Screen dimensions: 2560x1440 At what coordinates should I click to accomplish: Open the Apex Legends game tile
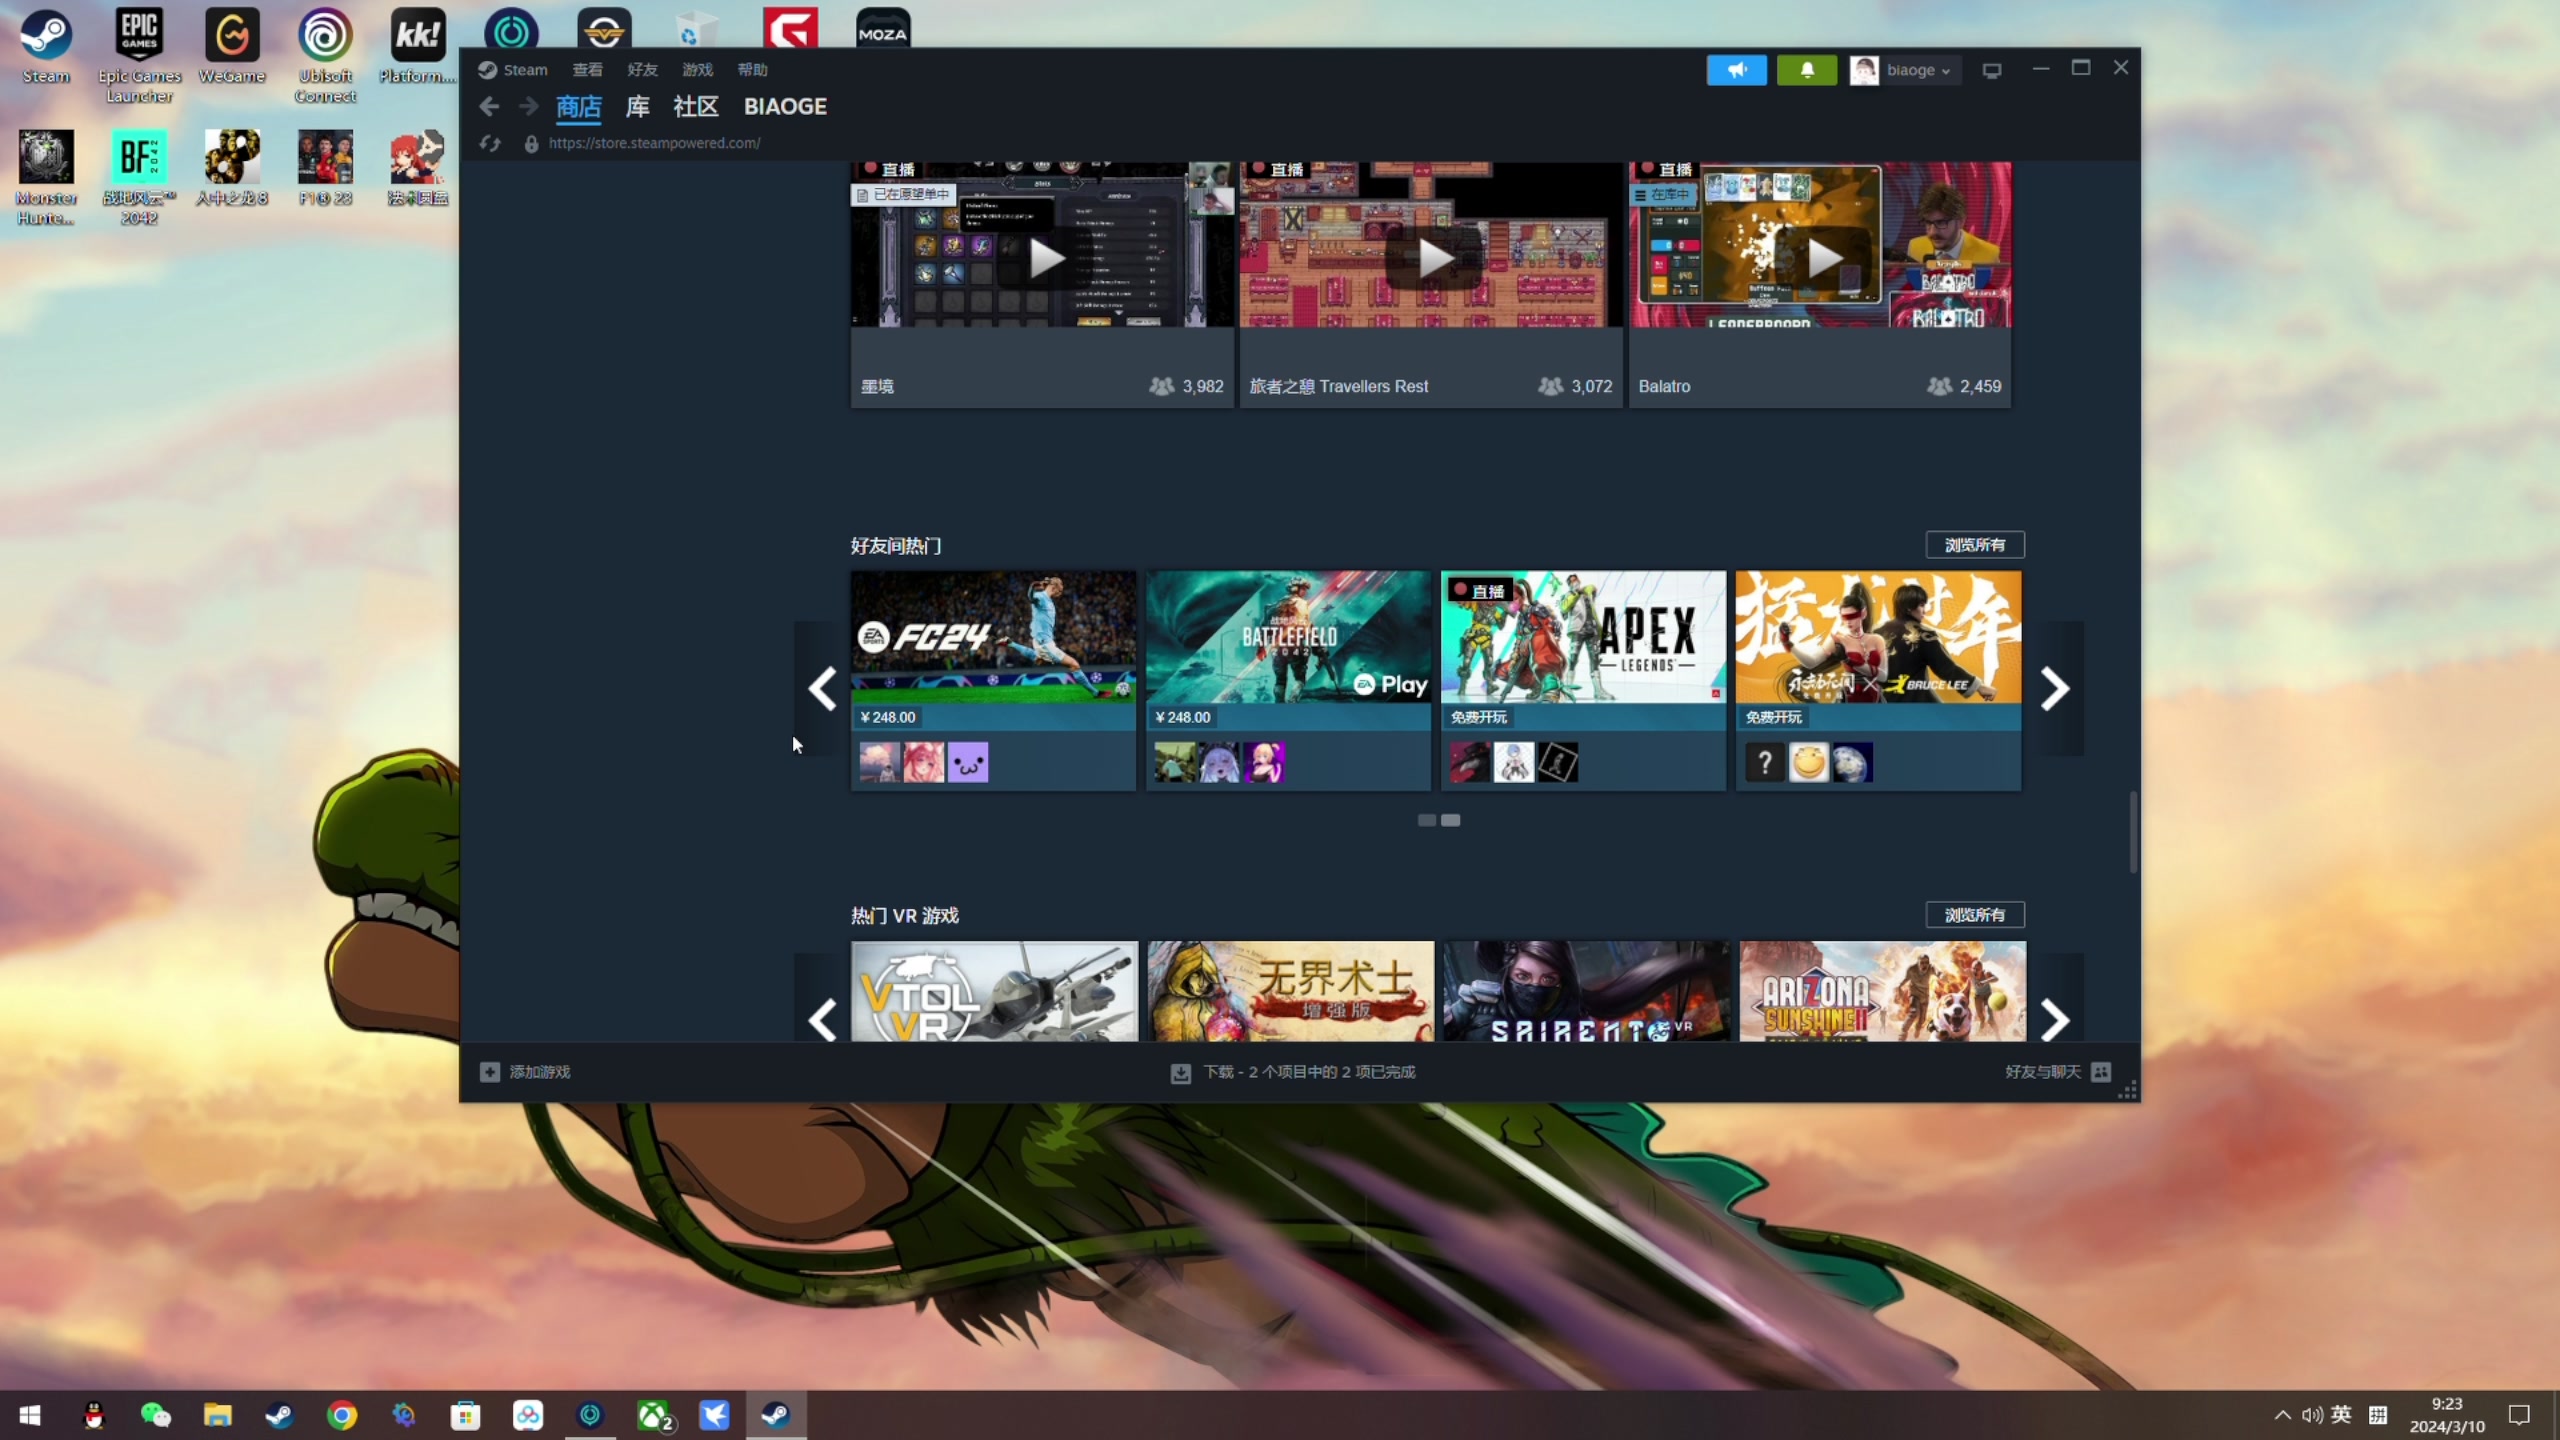coord(1583,637)
